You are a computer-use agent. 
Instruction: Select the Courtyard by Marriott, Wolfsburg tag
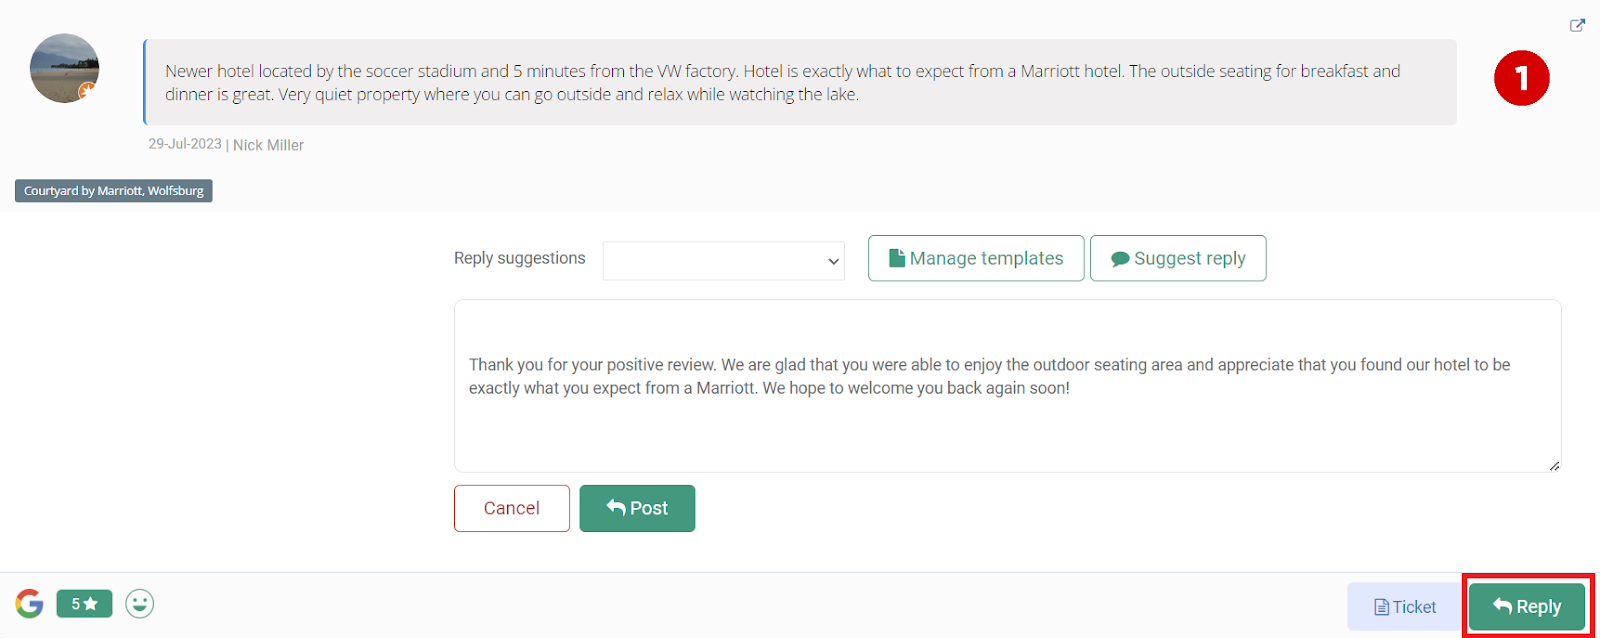click(x=114, y=190)
